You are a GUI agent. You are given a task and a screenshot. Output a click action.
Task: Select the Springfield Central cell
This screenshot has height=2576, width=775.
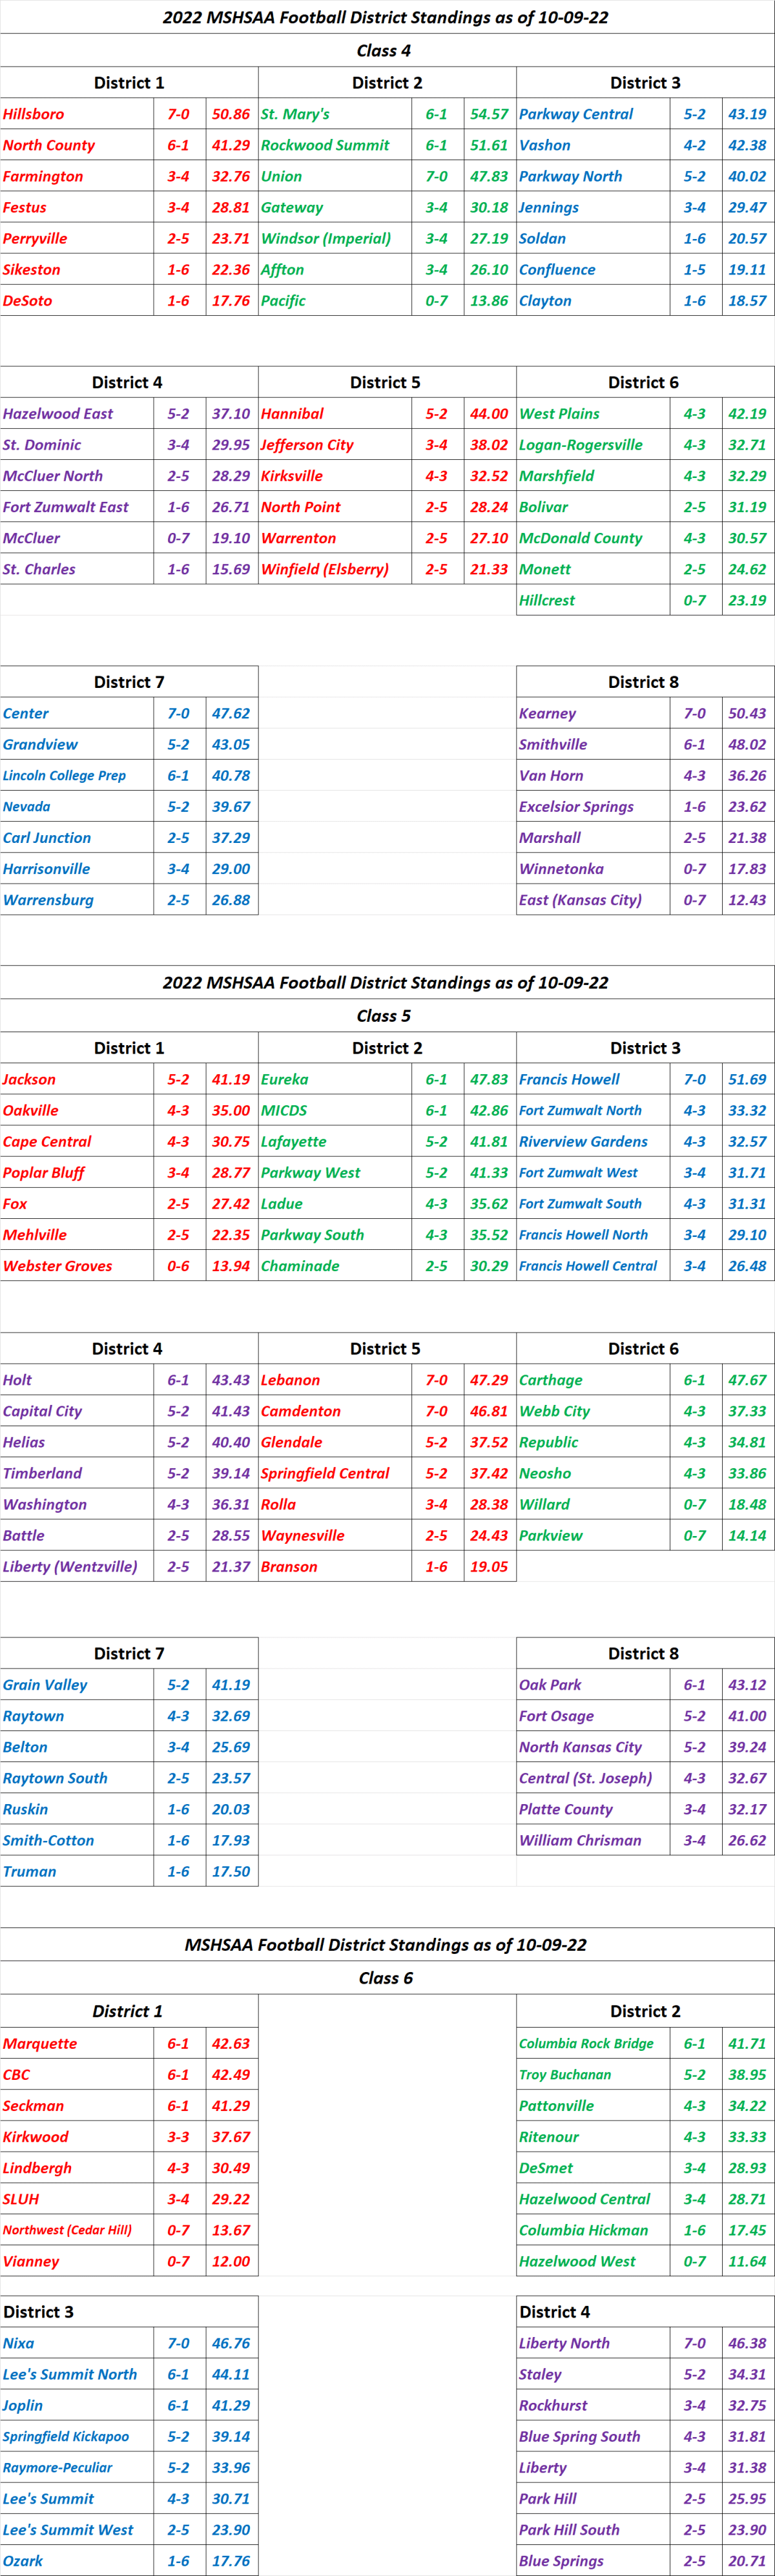pos(335,1473)
